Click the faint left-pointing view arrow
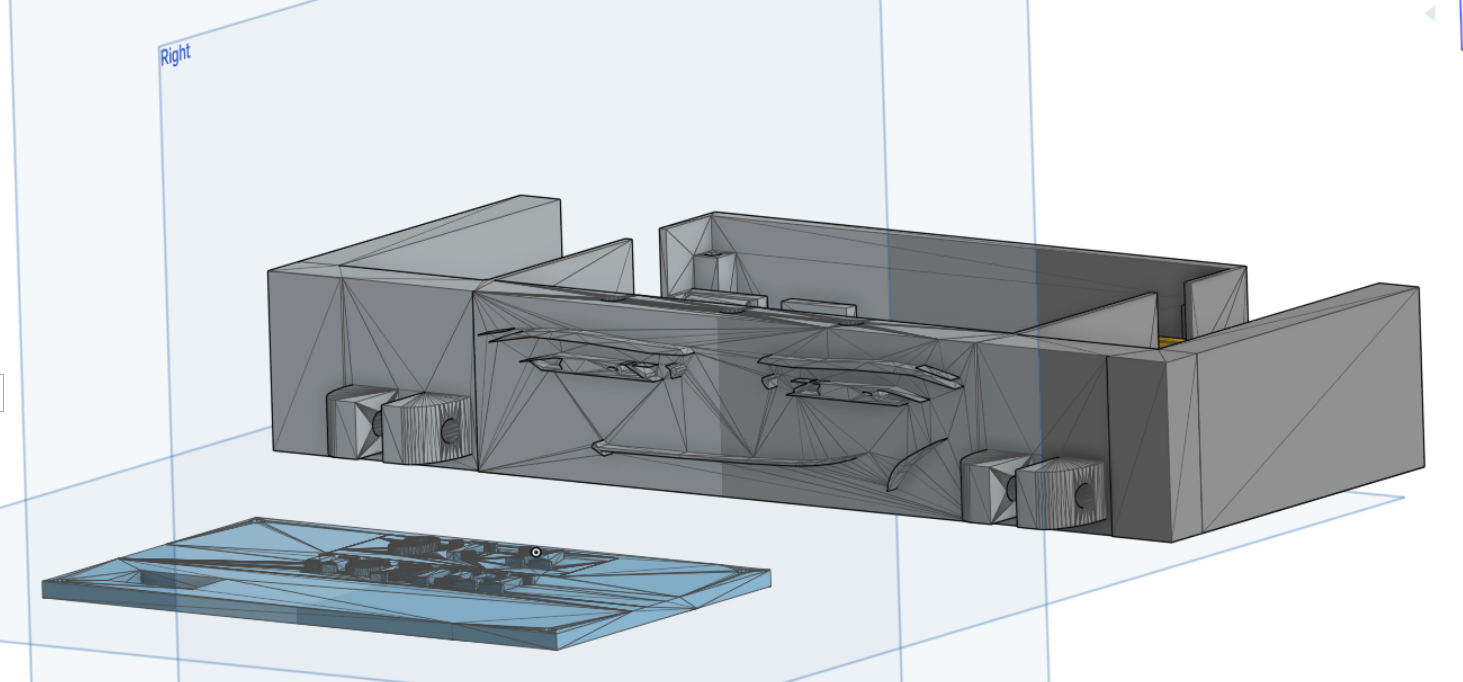 pos(1430,14)
